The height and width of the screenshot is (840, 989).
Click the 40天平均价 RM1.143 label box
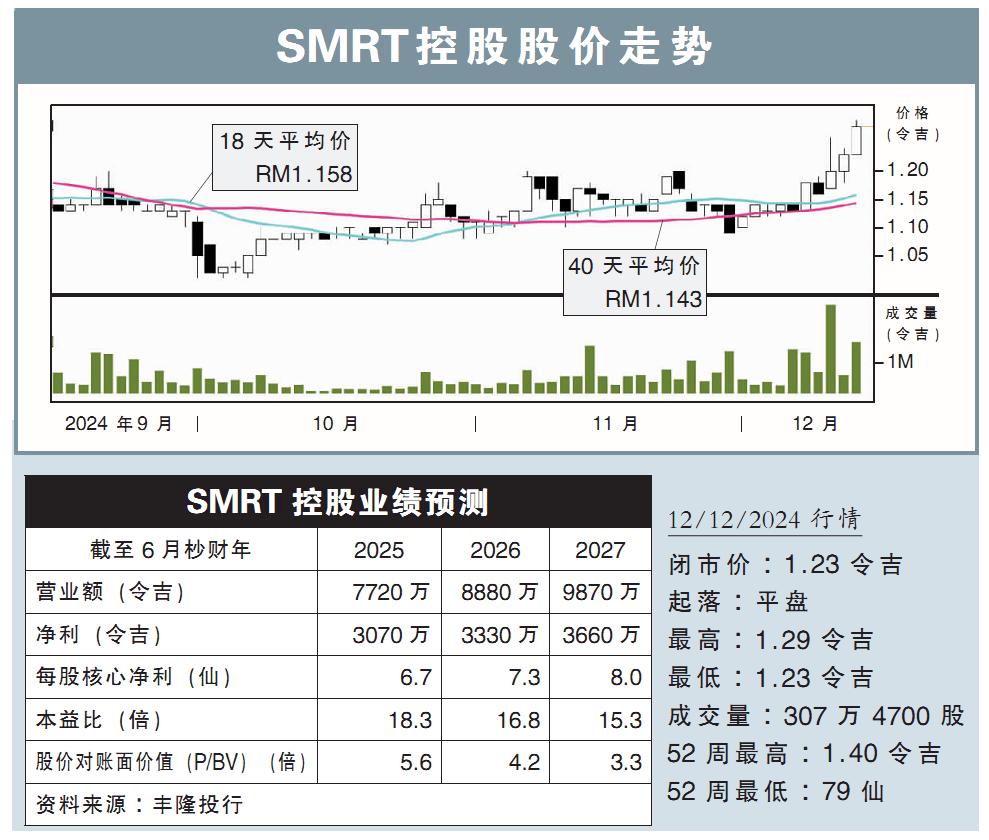coord(635,282)
